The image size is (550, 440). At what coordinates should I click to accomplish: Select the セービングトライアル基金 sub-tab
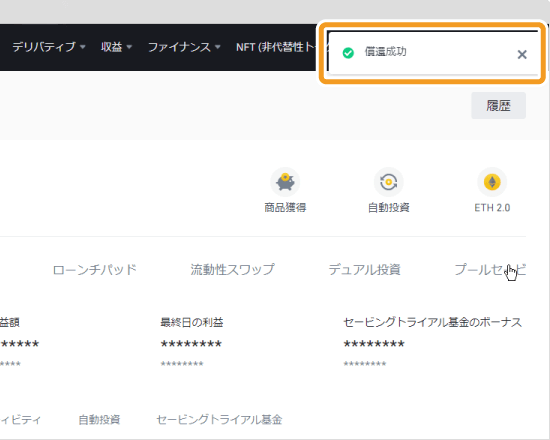[219, 420]
